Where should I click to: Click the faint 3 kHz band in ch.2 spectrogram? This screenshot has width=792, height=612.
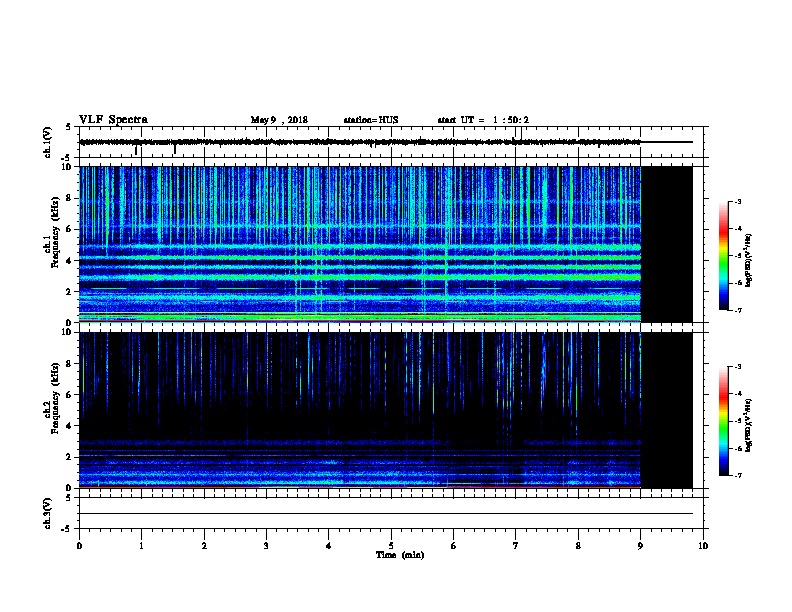tap(360, 442)
